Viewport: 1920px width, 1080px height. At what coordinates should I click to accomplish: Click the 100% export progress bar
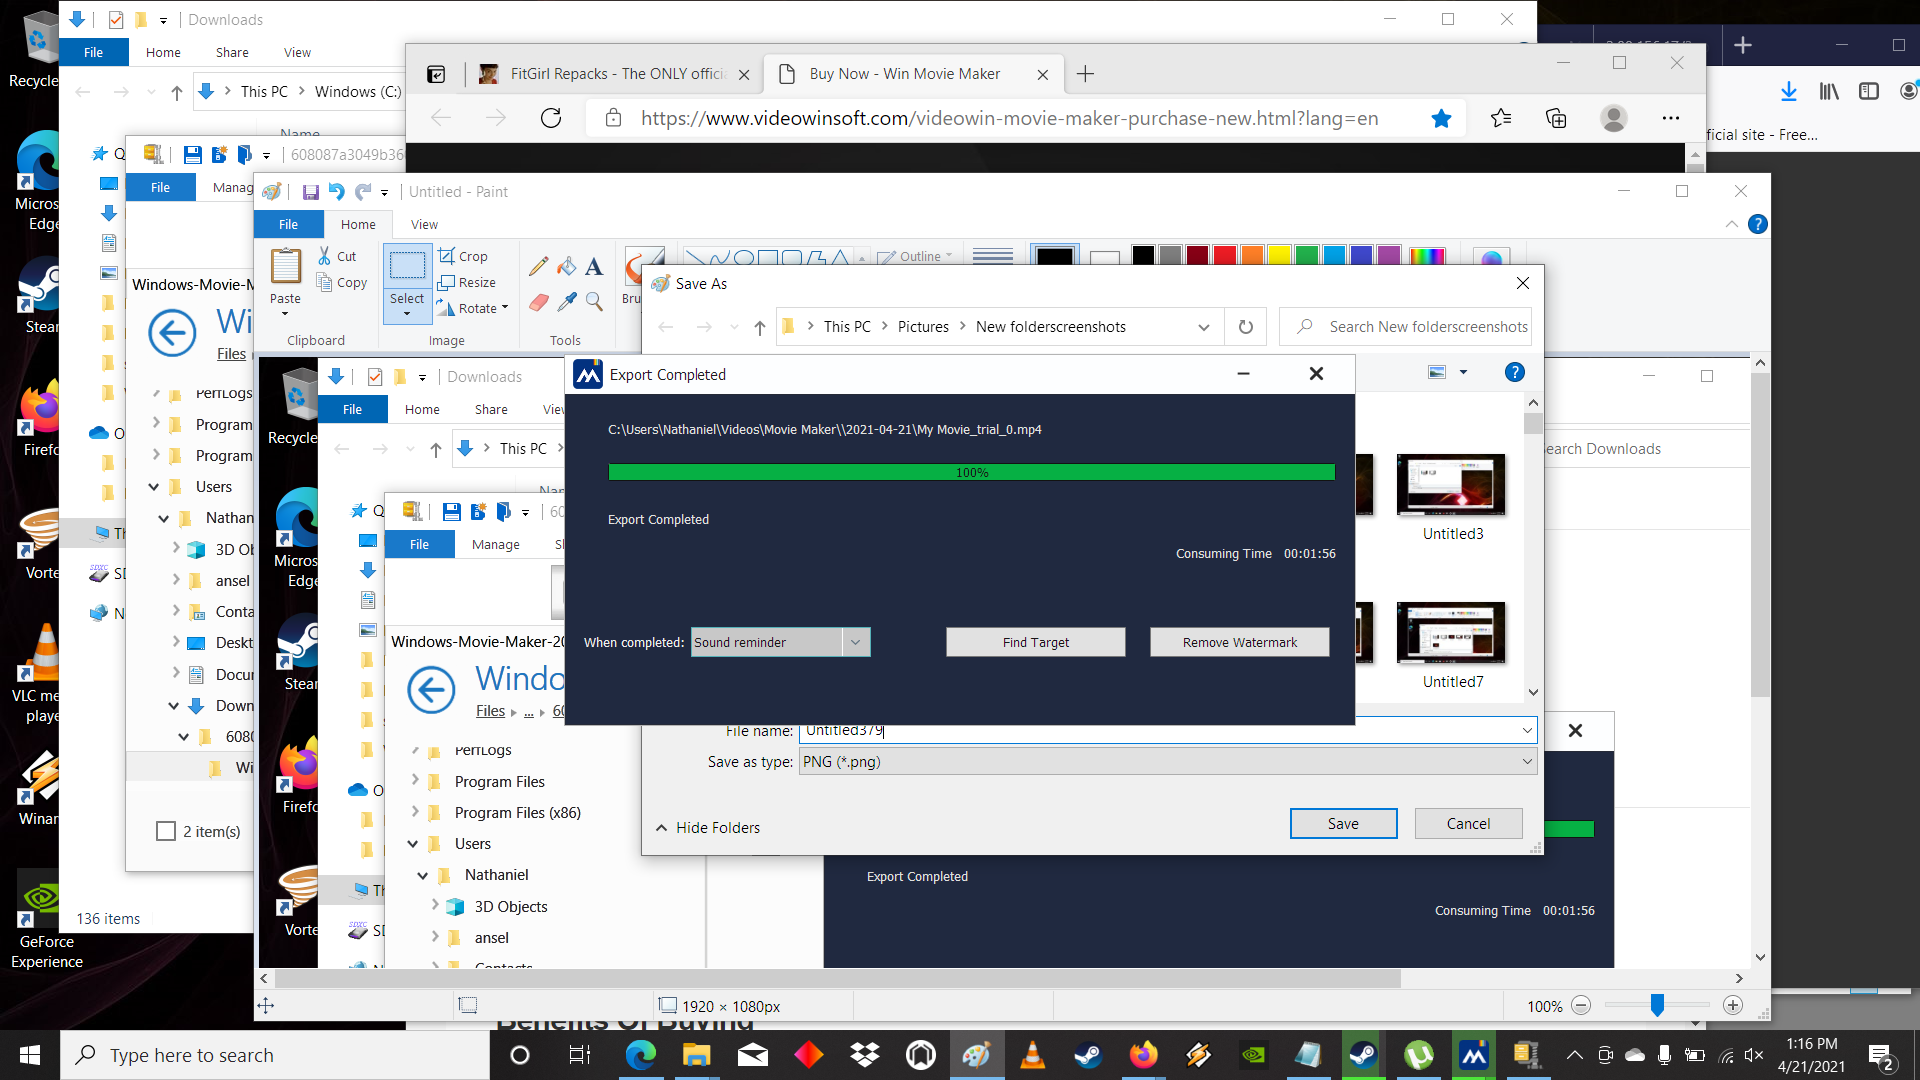(x=972, y=472)
